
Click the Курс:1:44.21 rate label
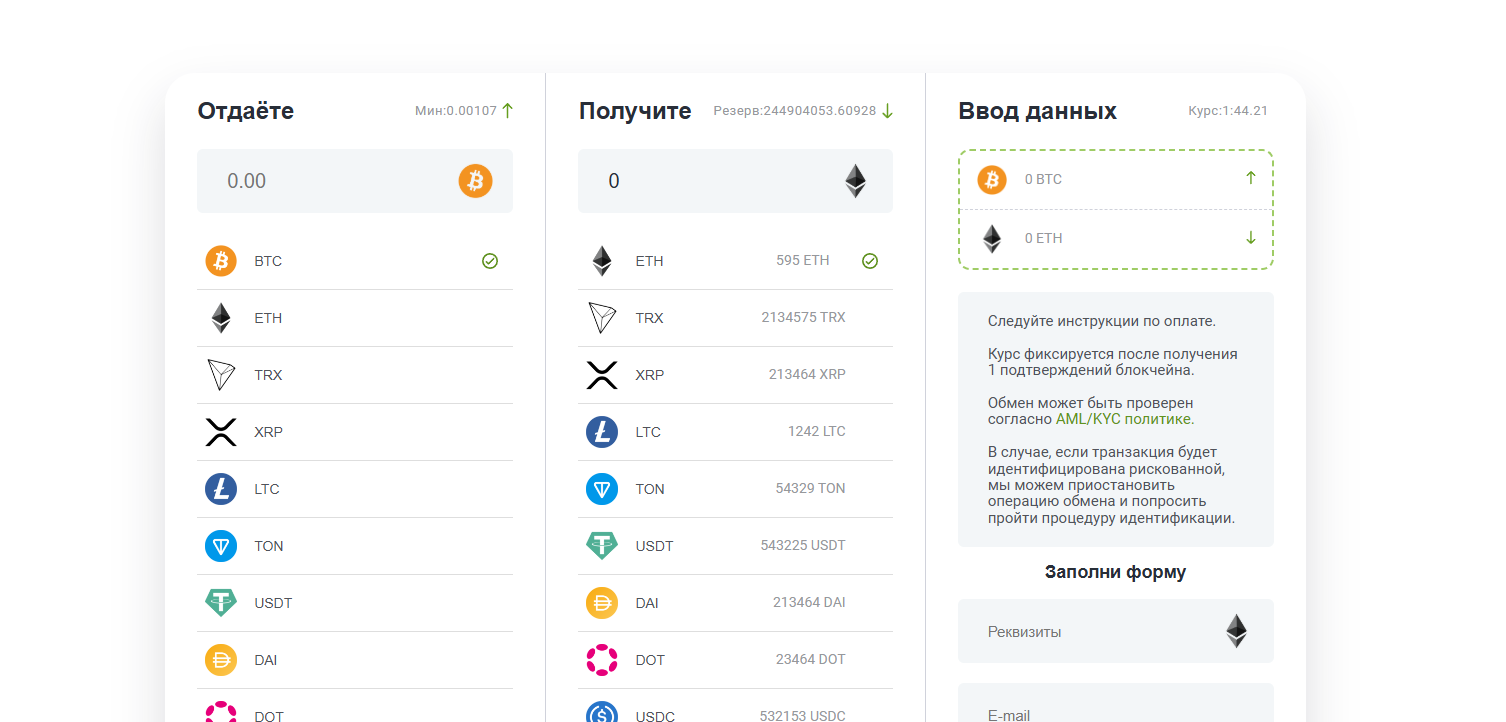(1228, 111)
